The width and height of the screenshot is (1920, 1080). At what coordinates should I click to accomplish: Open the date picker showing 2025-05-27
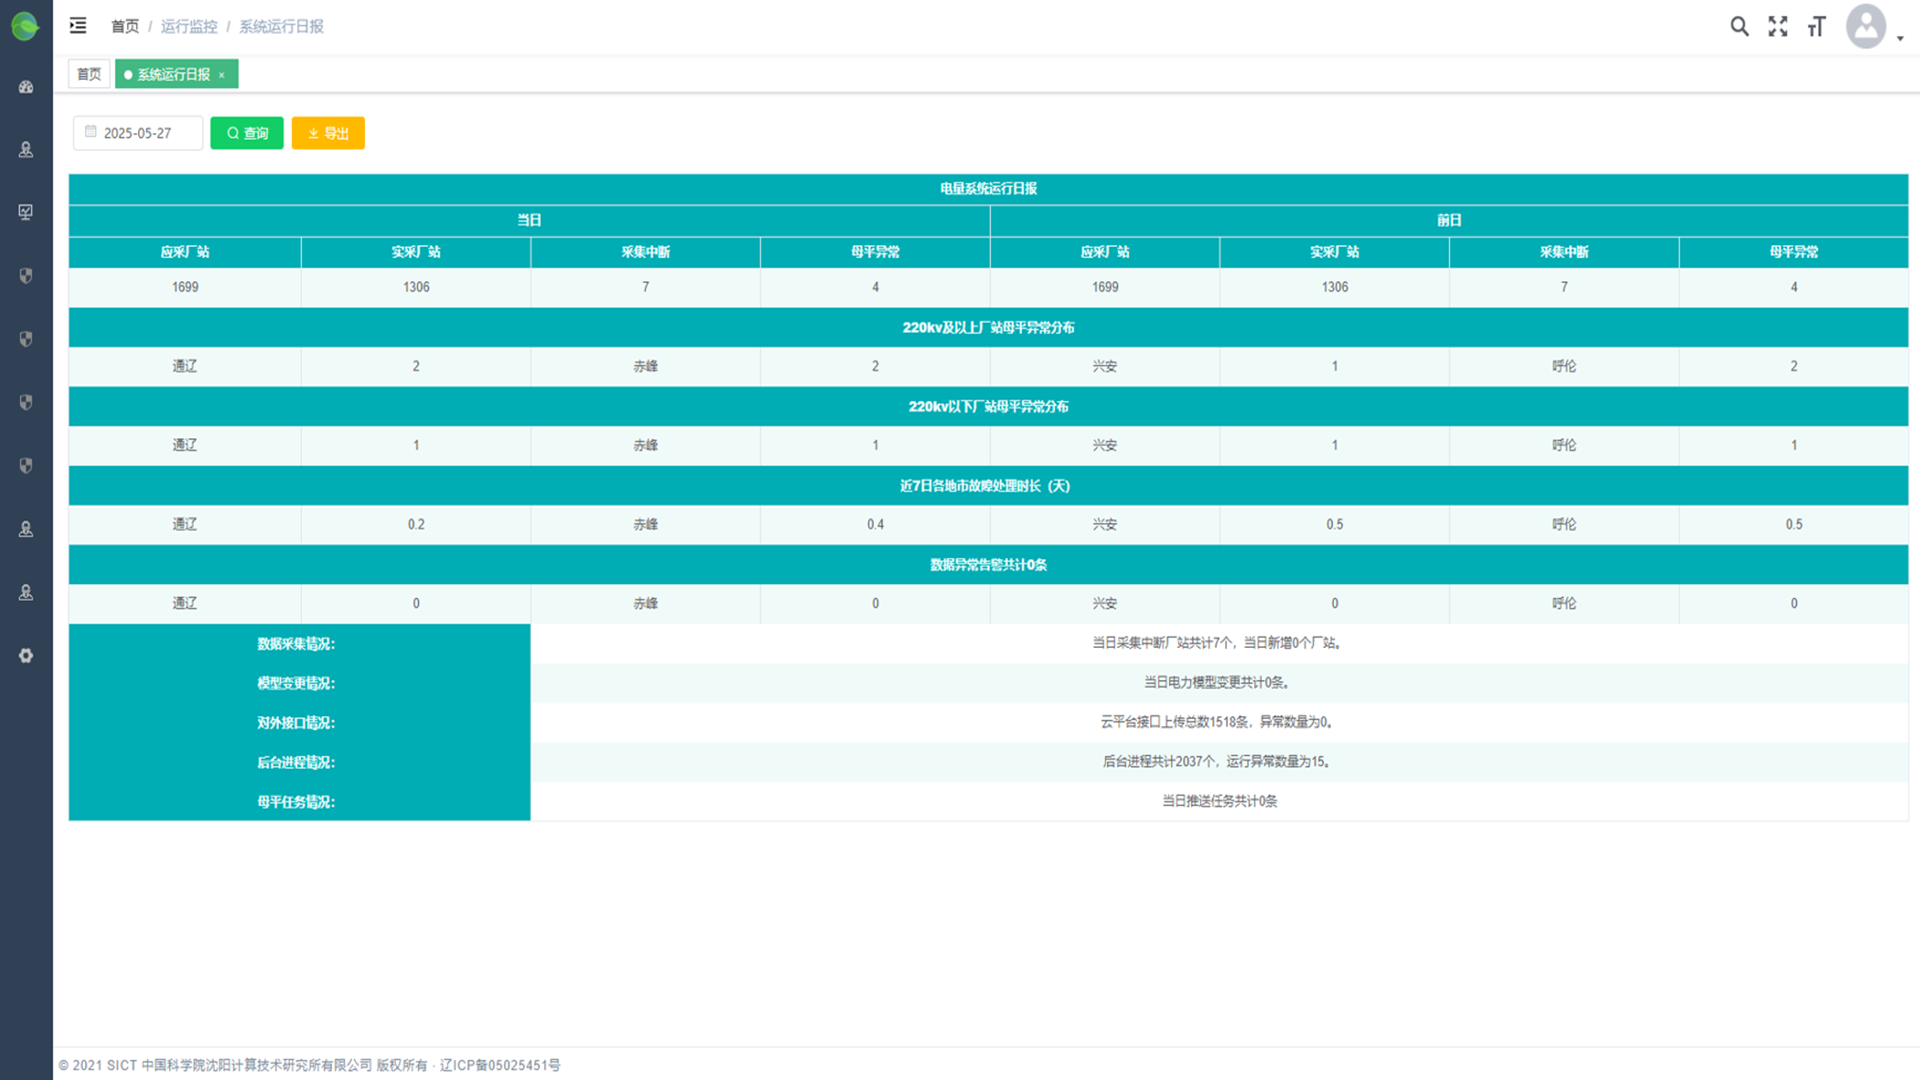tap(138, 133)
